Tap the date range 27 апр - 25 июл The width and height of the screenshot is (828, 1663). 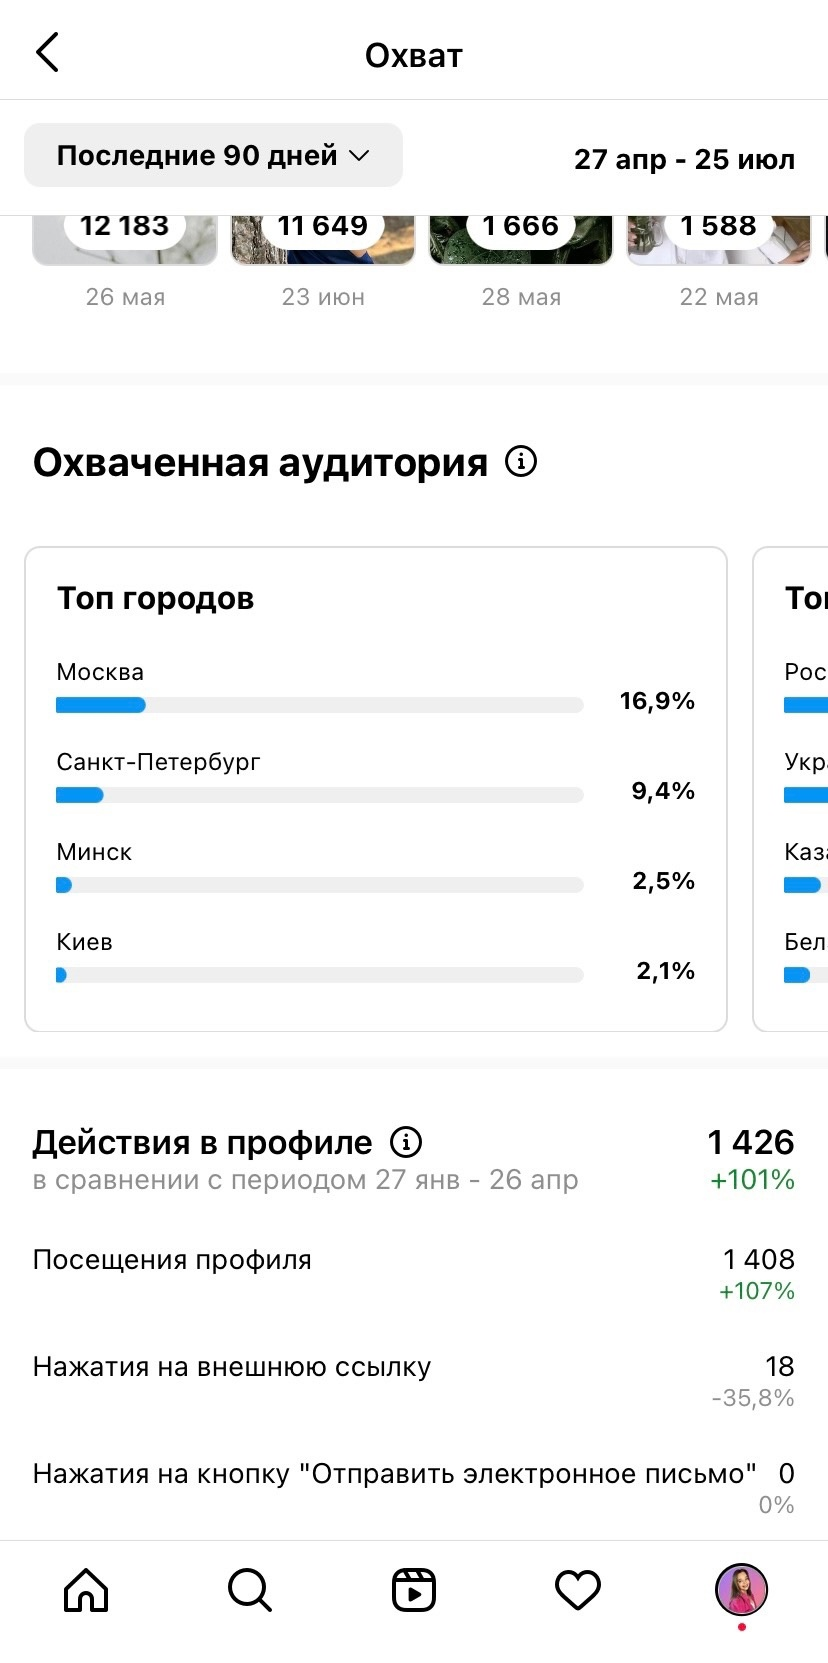[x=684, y=159]
